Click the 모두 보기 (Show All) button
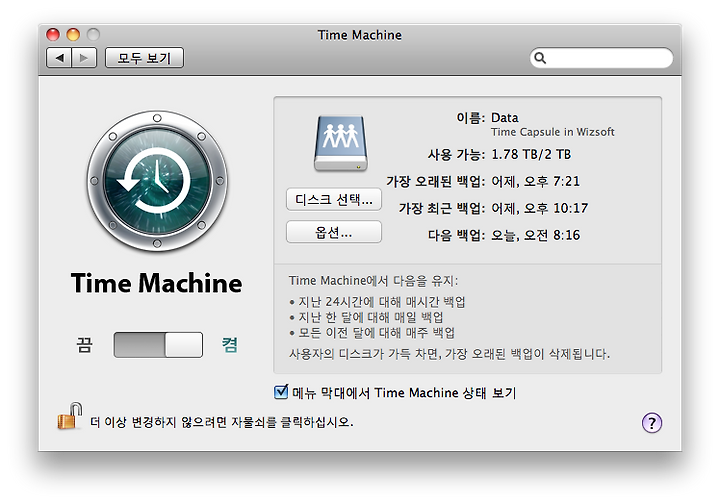The image size is (720, 504). [144, 58]
